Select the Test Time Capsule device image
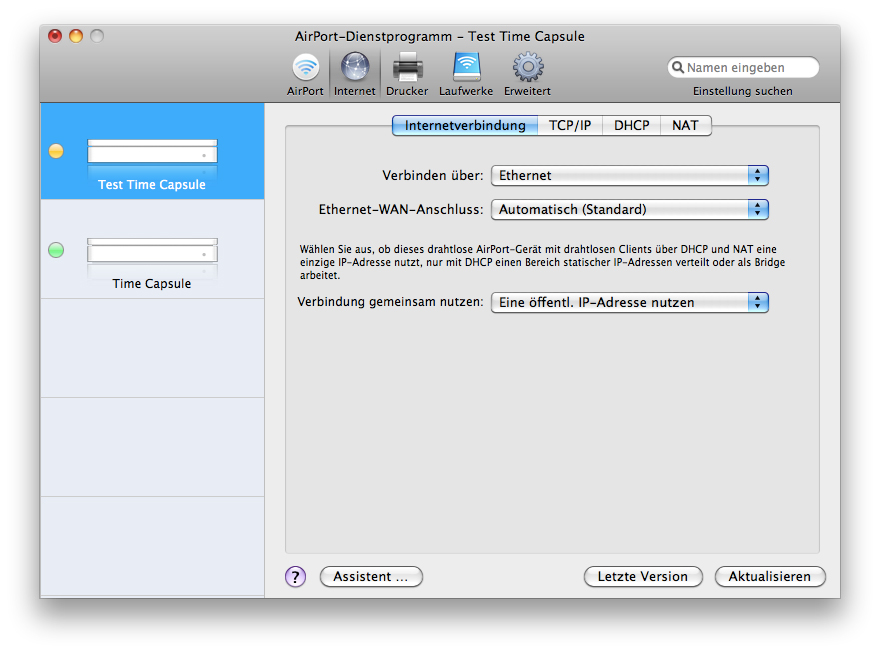880x653 pixels. tap(152, 151)
